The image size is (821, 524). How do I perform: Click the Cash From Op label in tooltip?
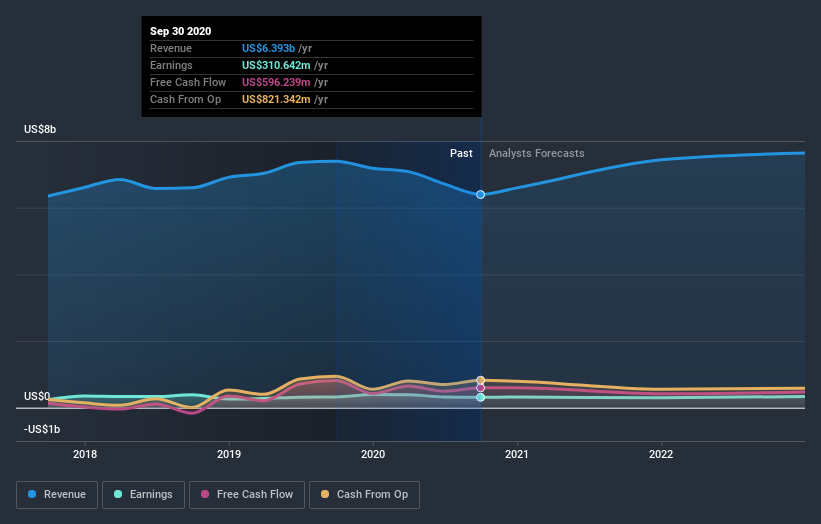(185, 99)
